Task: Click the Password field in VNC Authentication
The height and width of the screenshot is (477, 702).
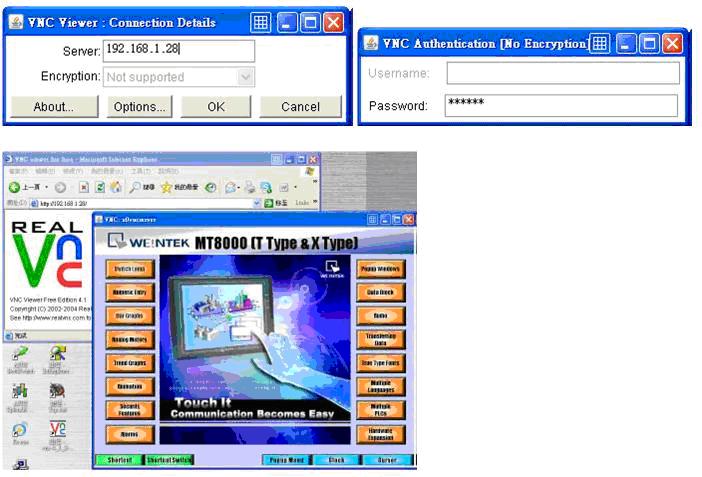Action: coord(561,106)
